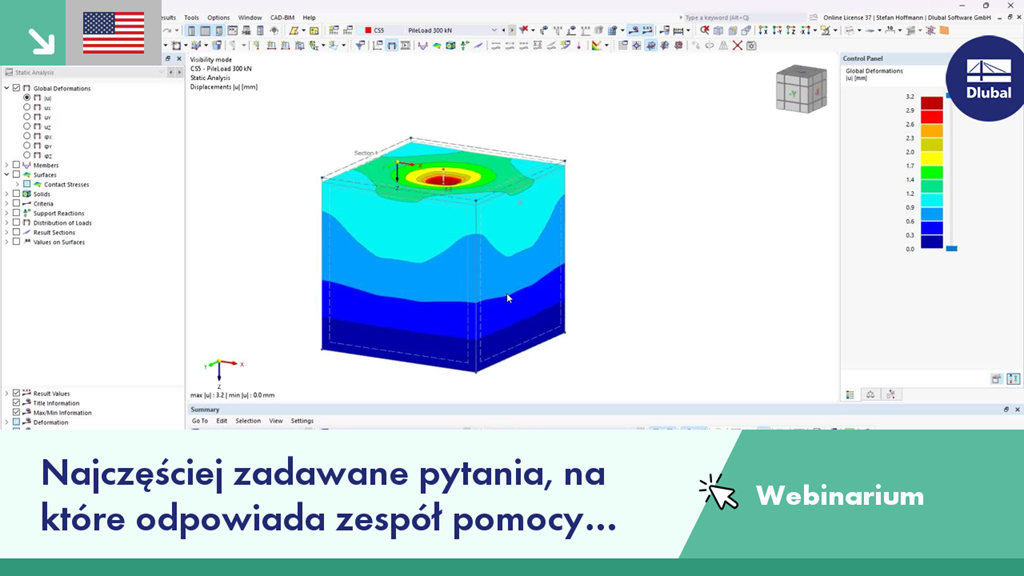Open the Options menu
Screen dimensions: 1024x576
coord(219,18)
